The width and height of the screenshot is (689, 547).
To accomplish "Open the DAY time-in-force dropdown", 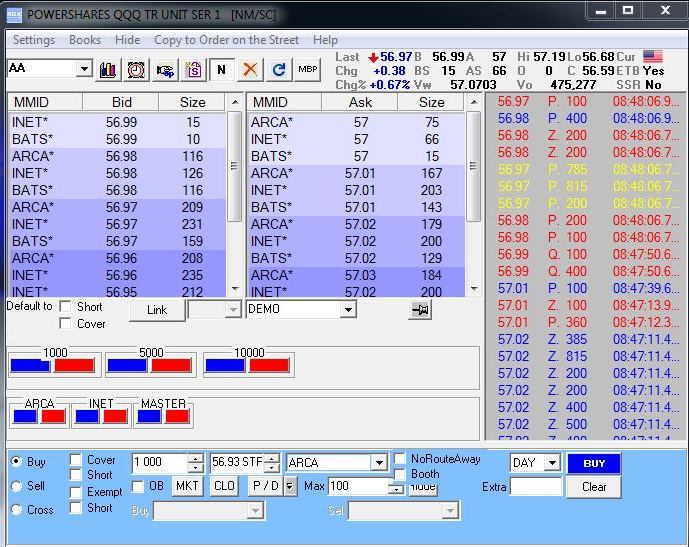I will pyautogui.click(x=552, y=463).
